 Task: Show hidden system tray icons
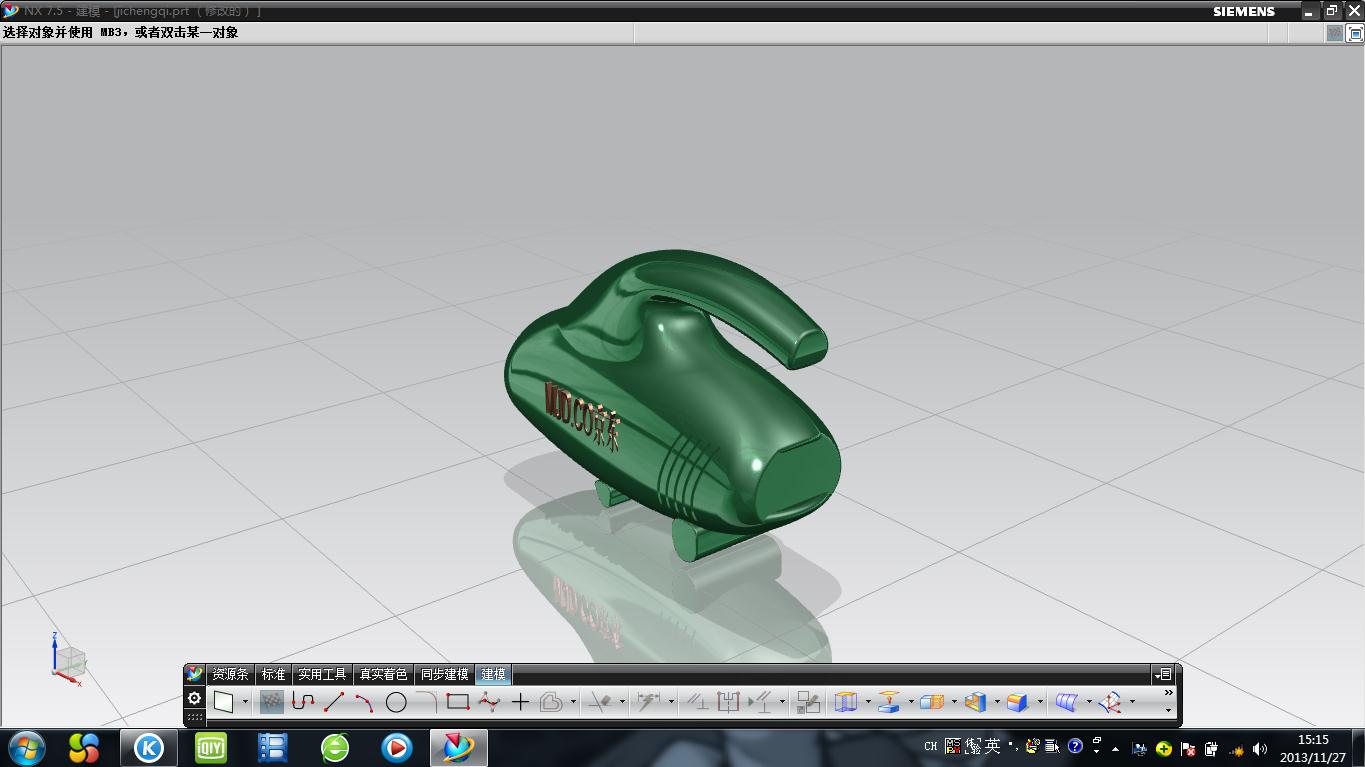point(1115,749)
